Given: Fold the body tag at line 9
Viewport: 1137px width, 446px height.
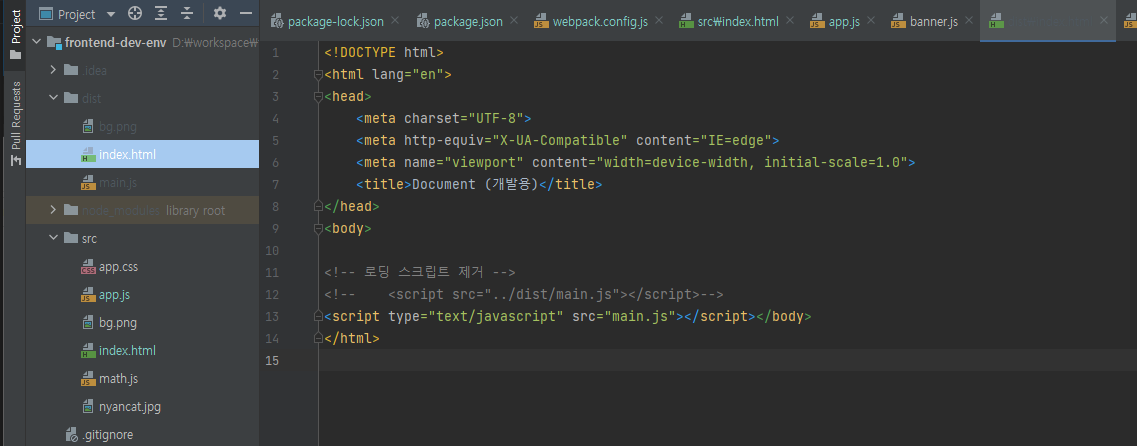Looking at the screenshot, I should tap(318, 228).
